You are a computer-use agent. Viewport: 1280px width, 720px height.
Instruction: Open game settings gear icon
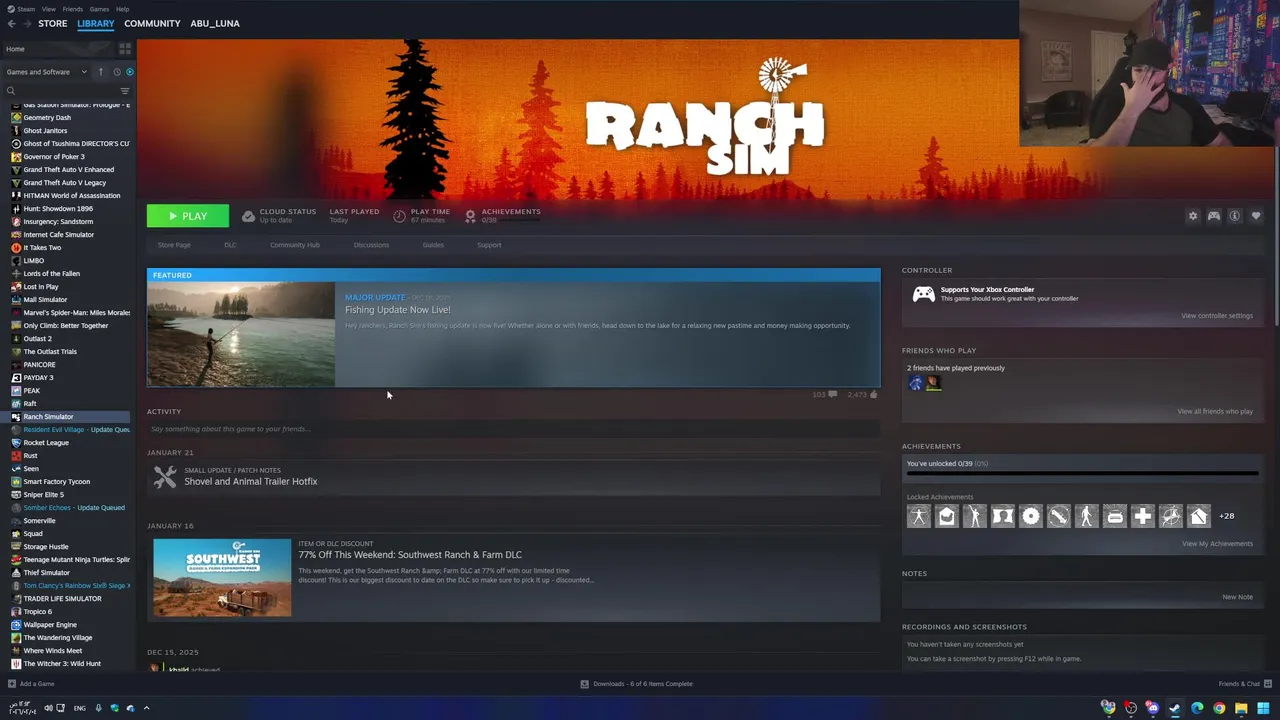coord(1192,216)
